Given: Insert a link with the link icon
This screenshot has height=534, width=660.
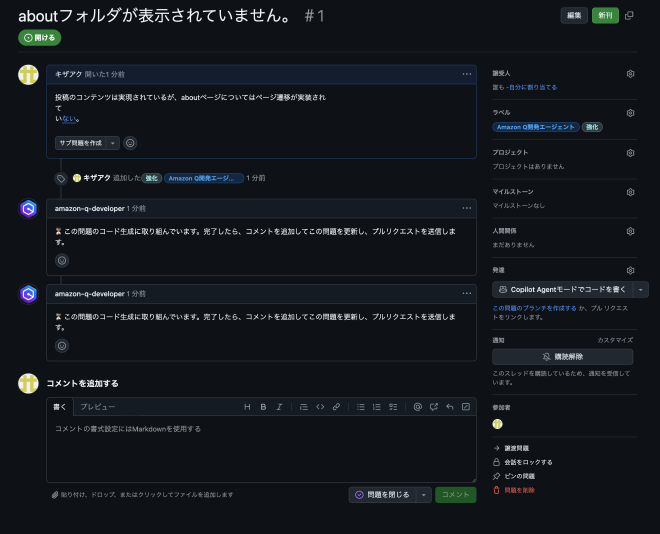Looking at the screenshot, I should pos(336,407).
